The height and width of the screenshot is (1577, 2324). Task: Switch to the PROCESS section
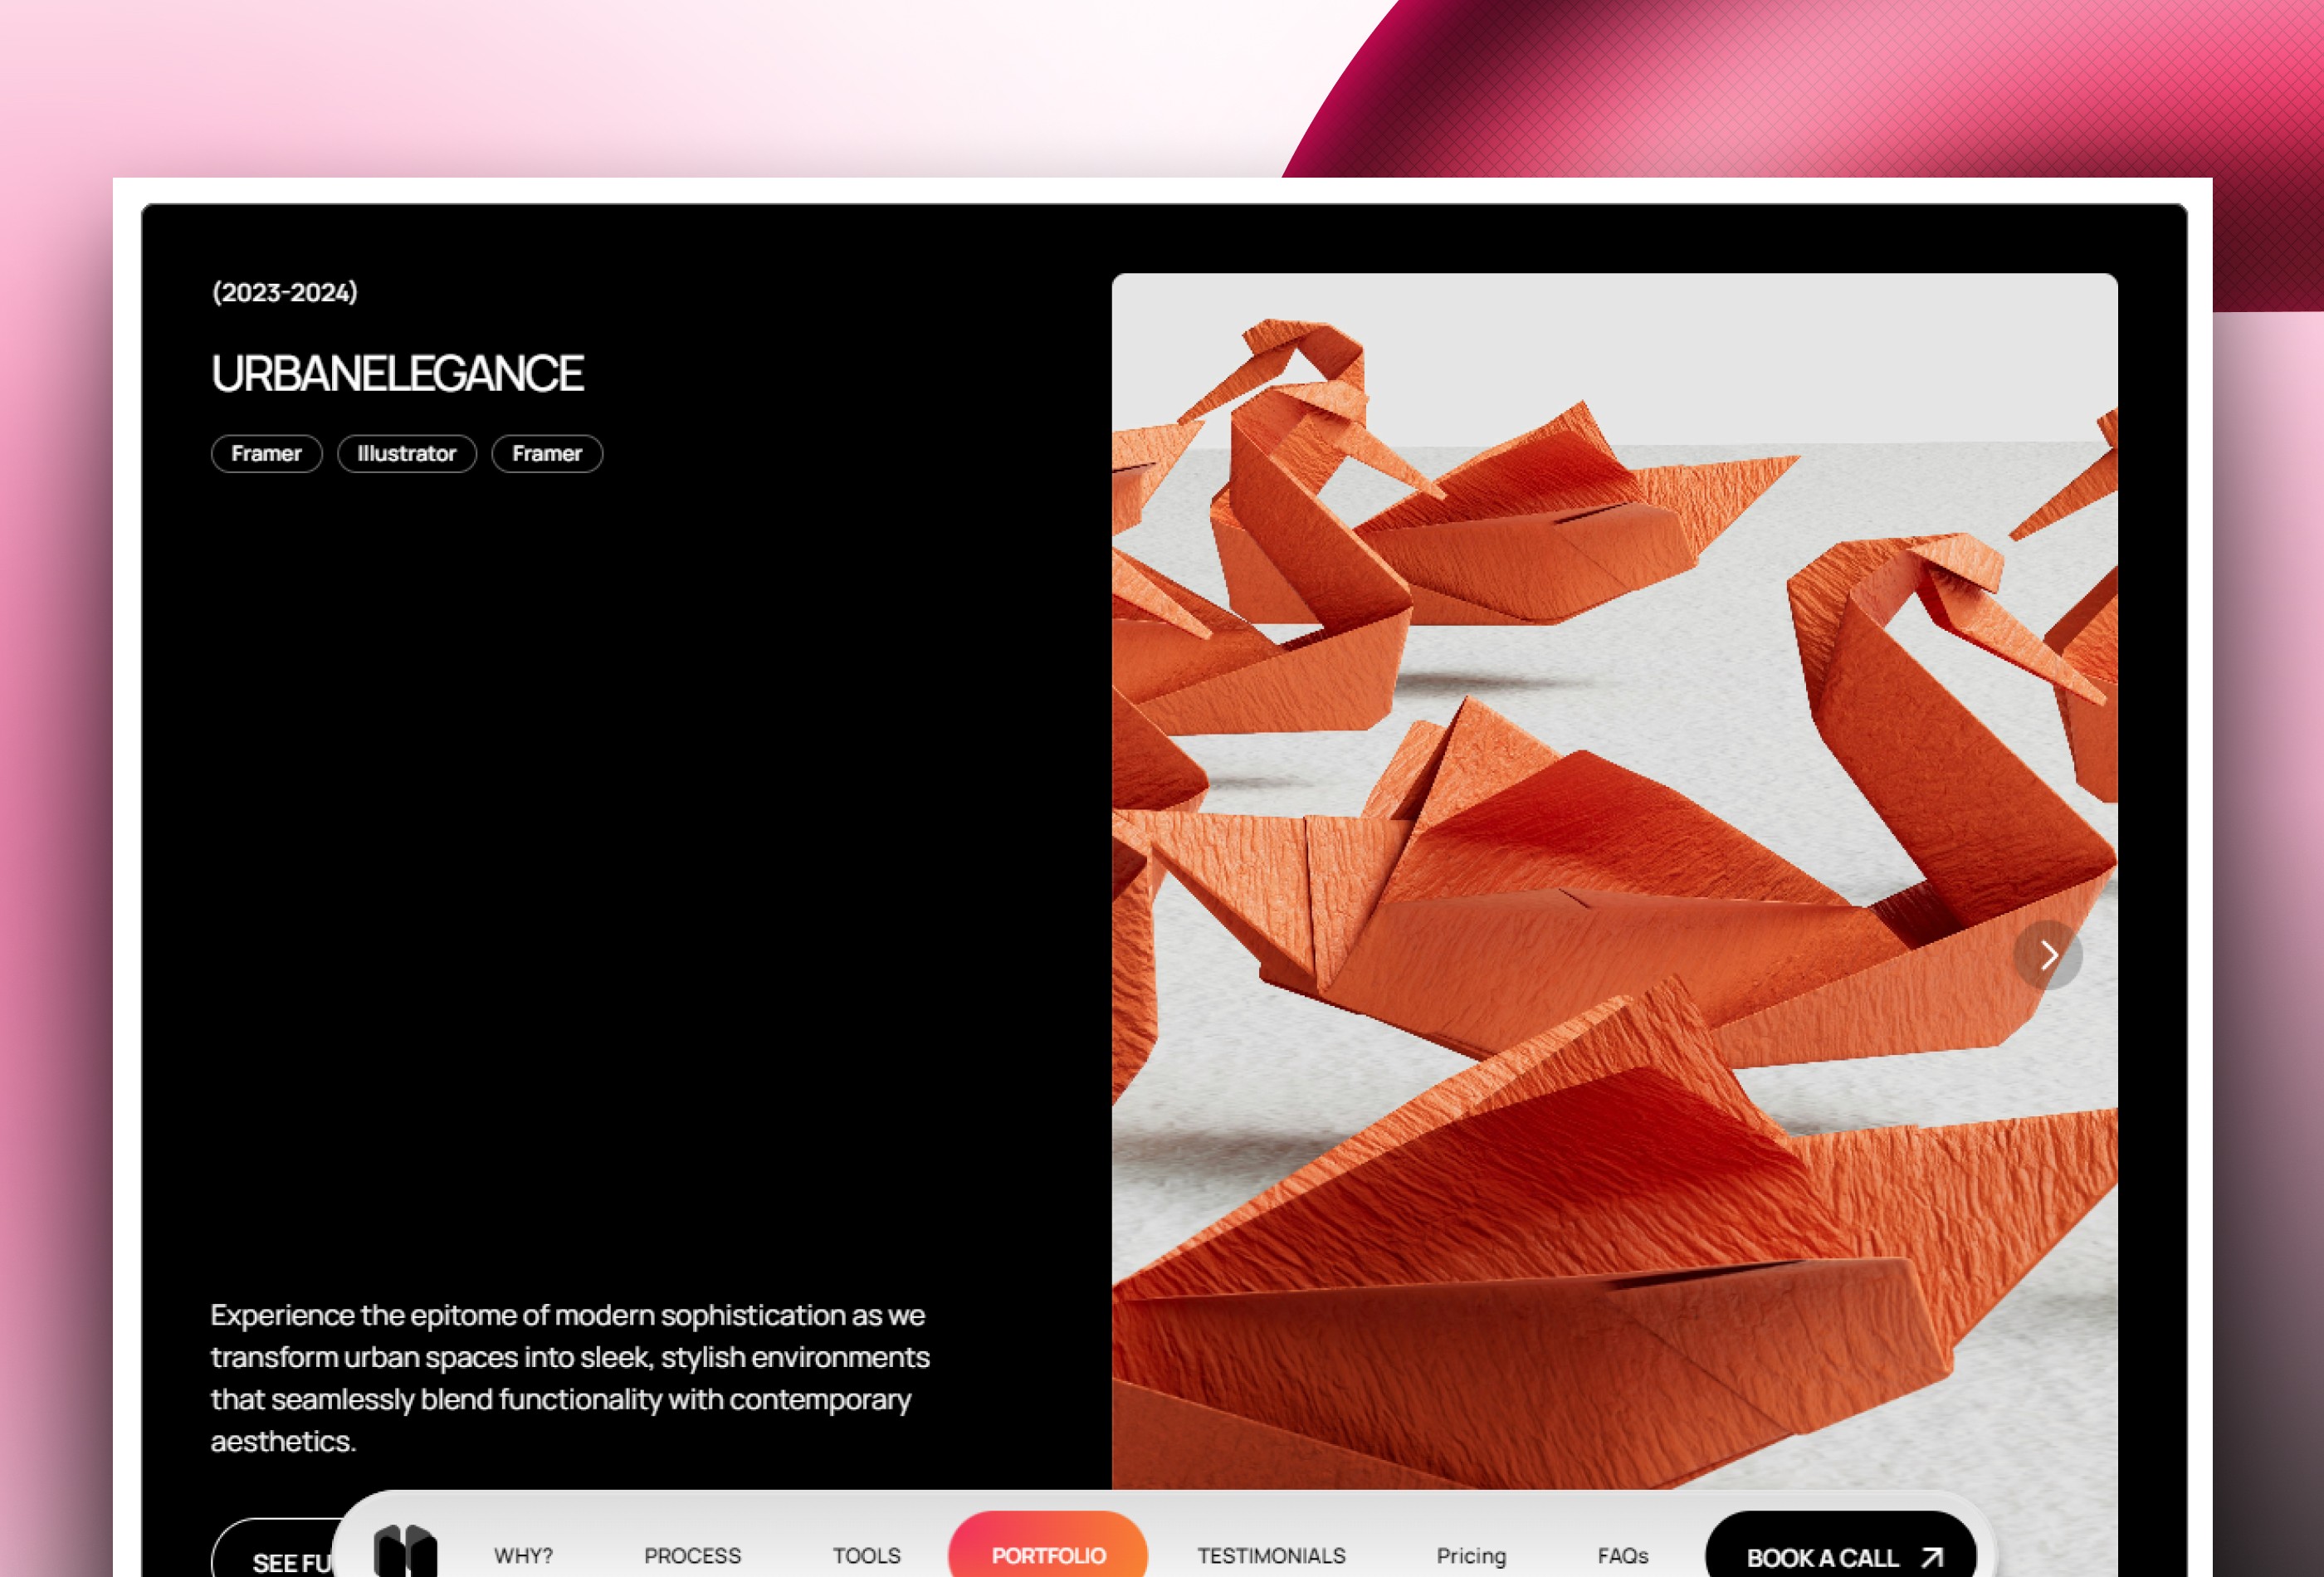click(692, 1554)
